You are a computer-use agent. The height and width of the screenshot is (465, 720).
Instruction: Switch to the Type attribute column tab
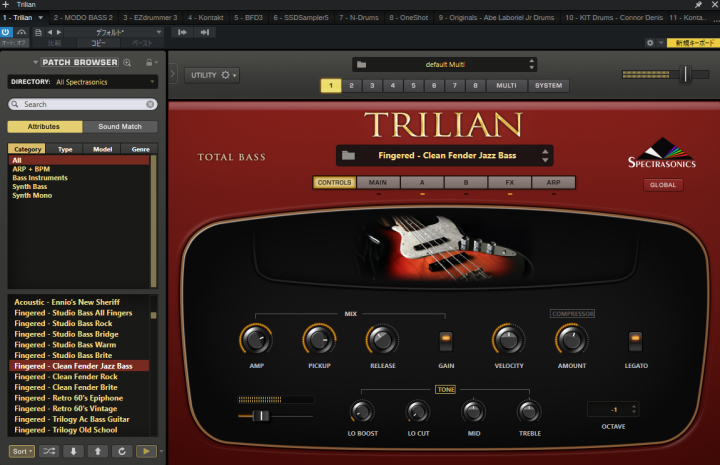click(65, 149)
